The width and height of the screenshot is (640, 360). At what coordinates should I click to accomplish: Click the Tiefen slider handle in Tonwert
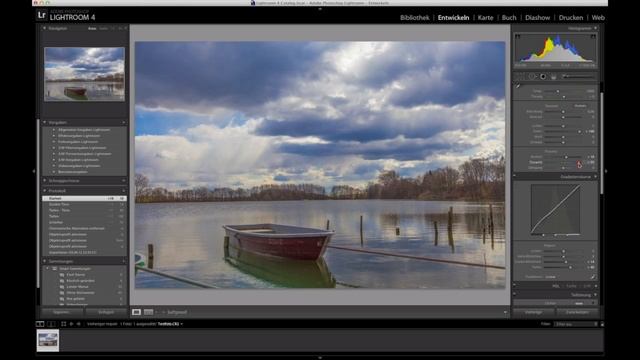(x=579, y=131)
